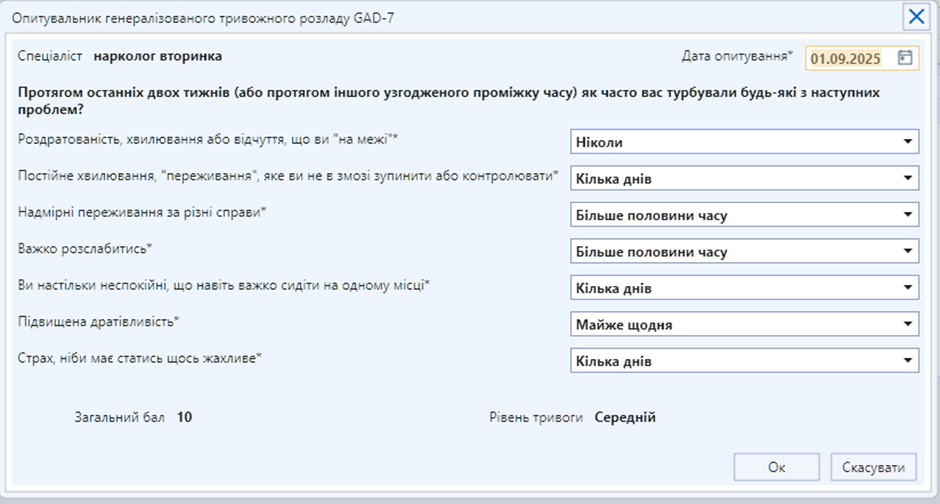
Task: Click the anxiety level value 'Середній'
Action: coord(625,418)
